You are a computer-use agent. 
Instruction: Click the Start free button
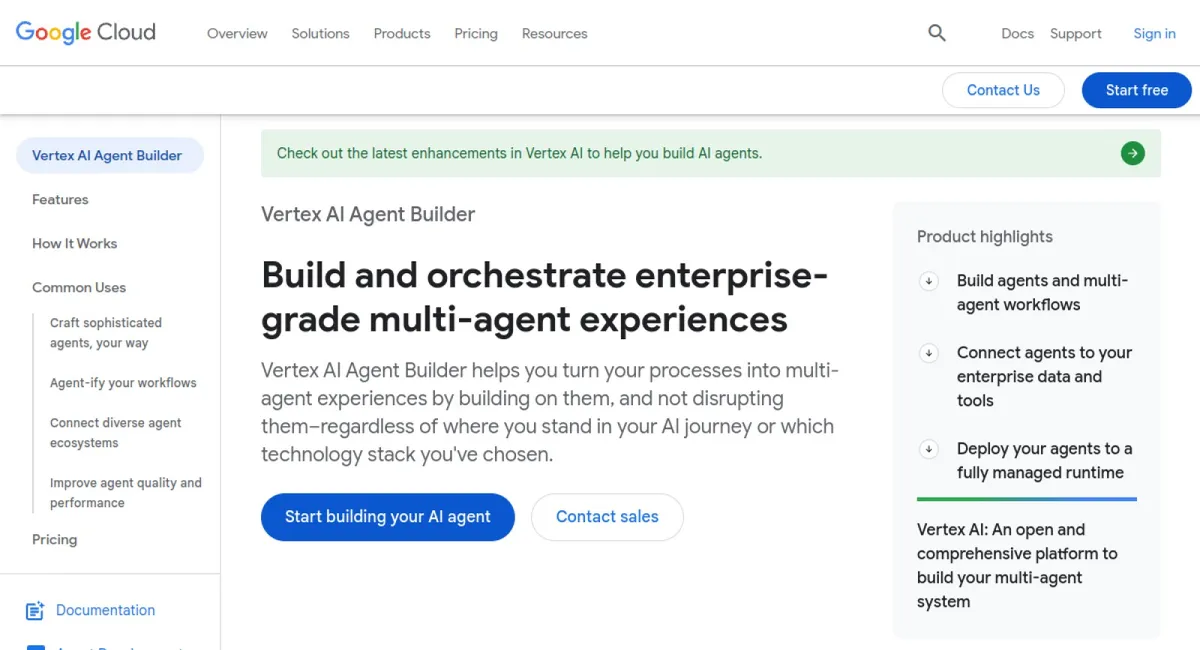(1137, 90)
